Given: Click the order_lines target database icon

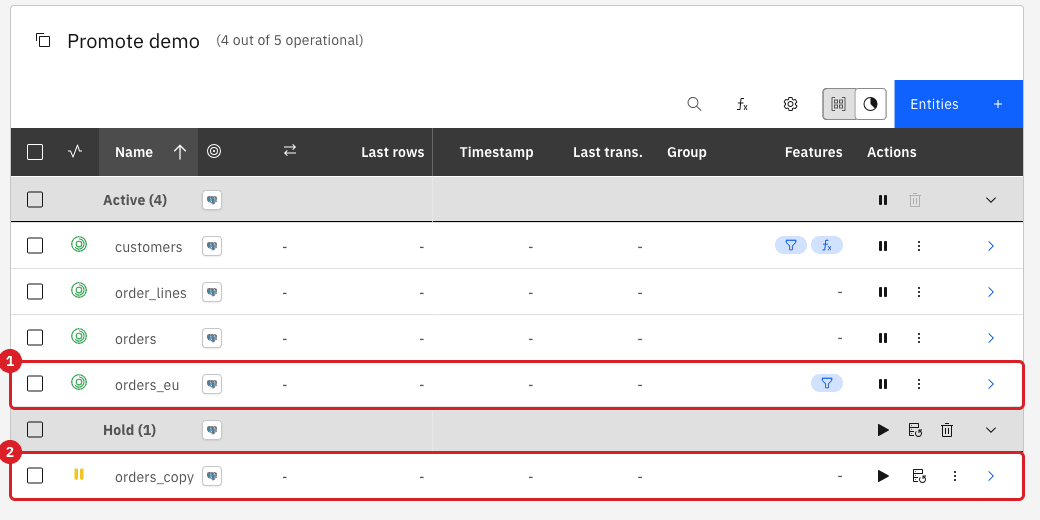Looking at the screenshot, I should pyautogui.click(x=212, y=292).
